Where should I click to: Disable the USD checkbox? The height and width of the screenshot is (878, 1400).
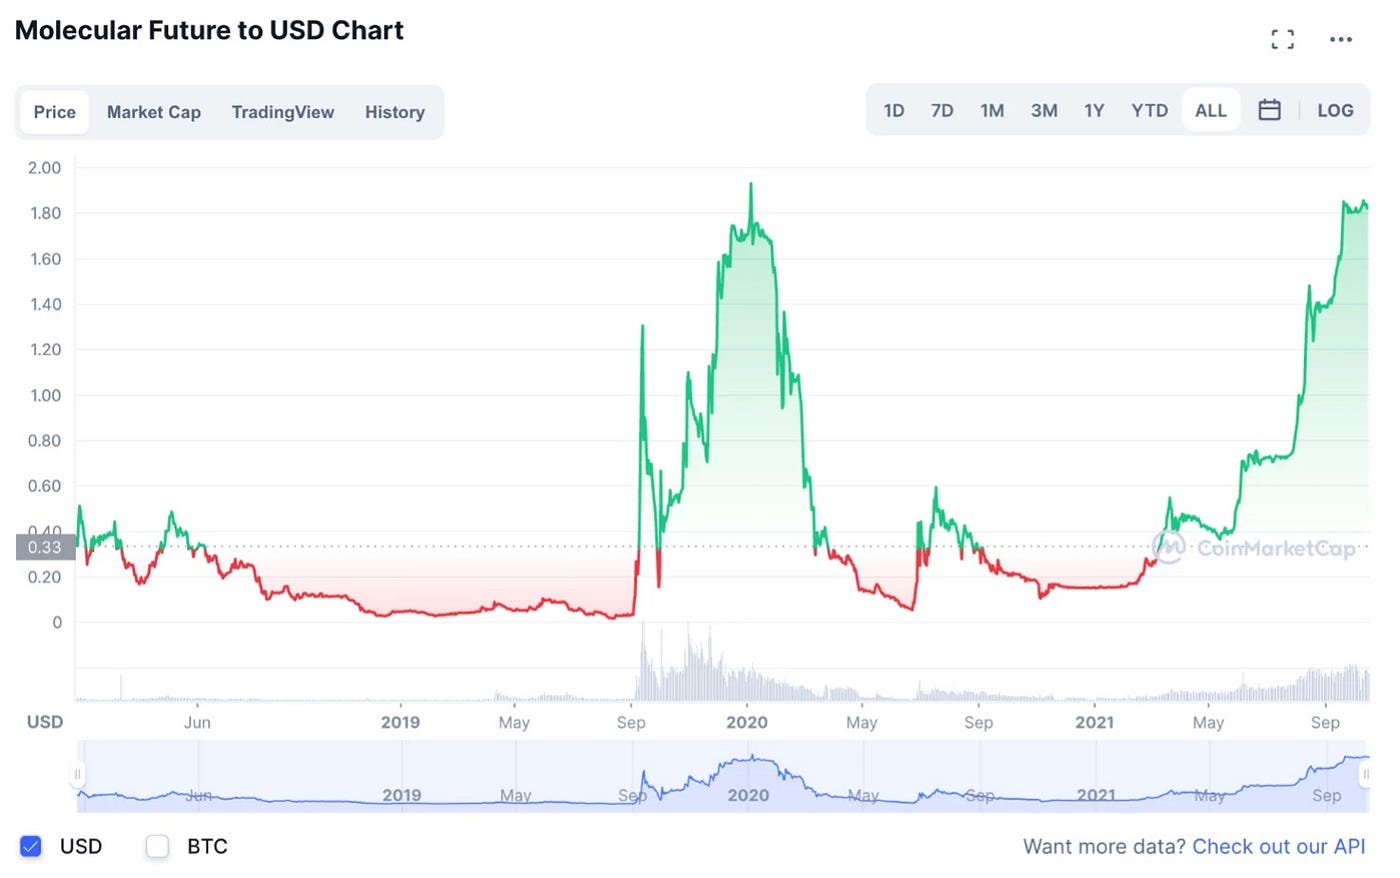pyautogui.click(x=31, y=846)
